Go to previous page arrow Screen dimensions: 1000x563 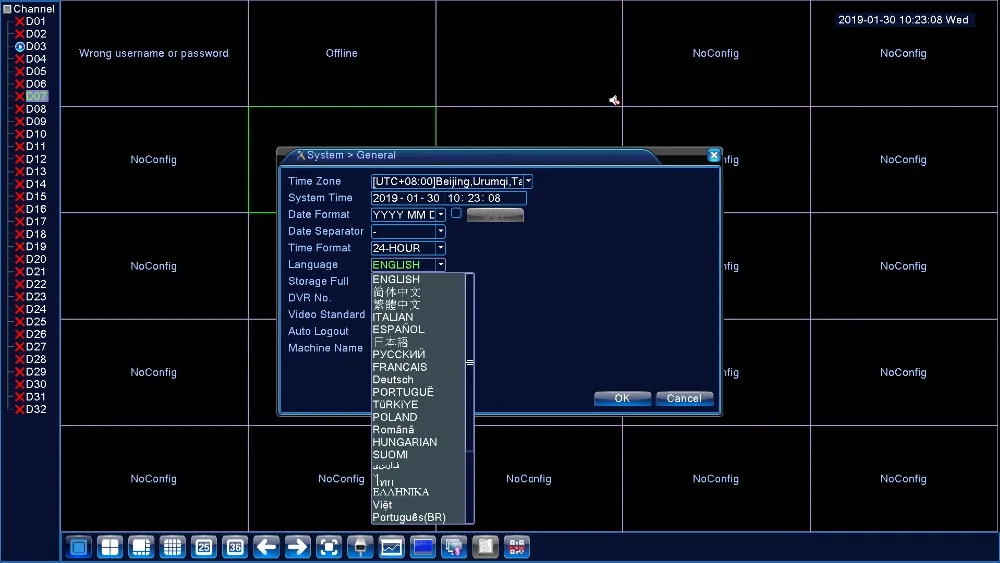click(x=267, y=547)
